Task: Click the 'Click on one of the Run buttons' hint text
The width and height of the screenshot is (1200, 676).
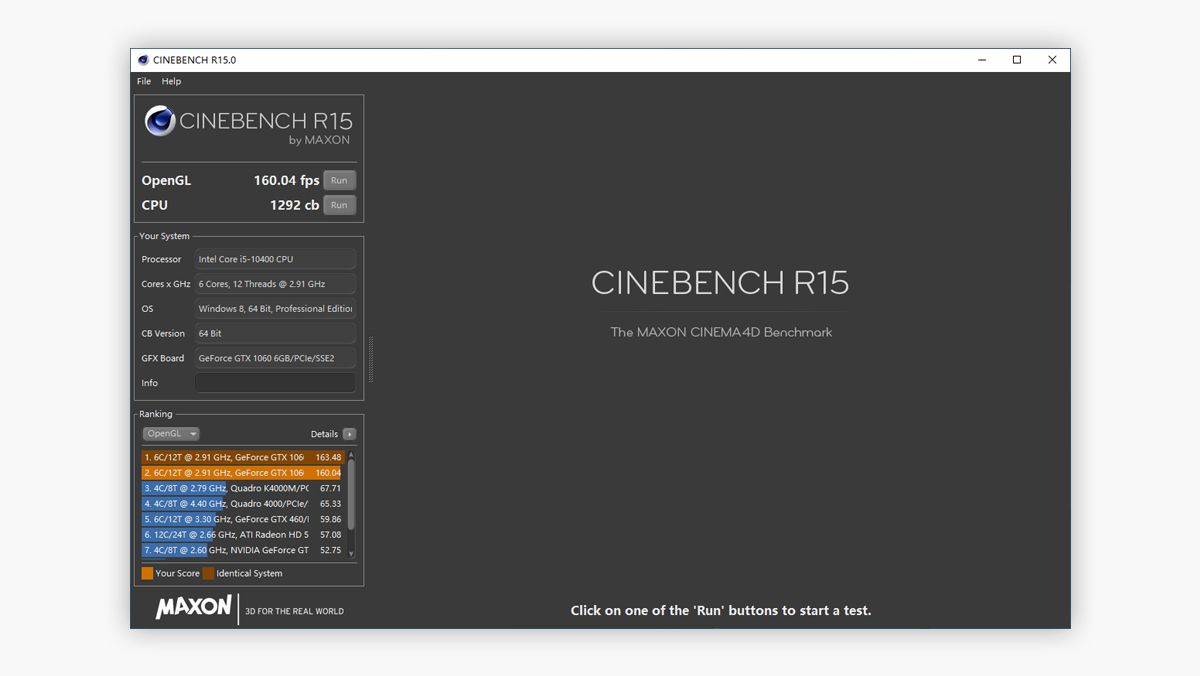Action: coord(721,610)
